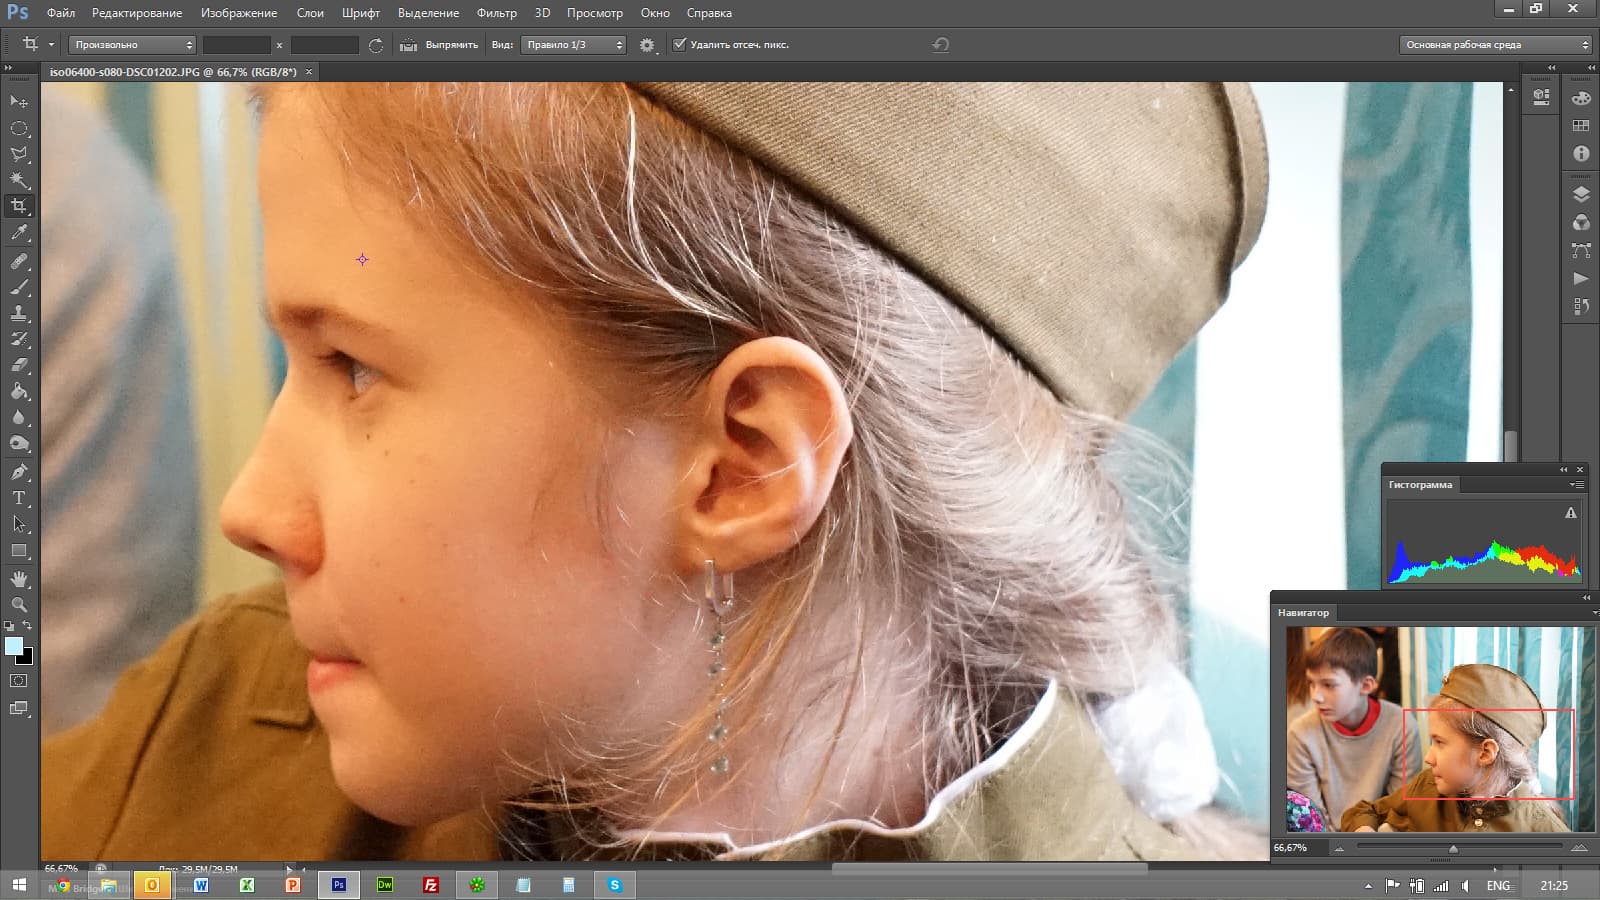Open the 'Фильтр' menu
This screenshot has height=900, width=1600.
(x=496, y=13)
